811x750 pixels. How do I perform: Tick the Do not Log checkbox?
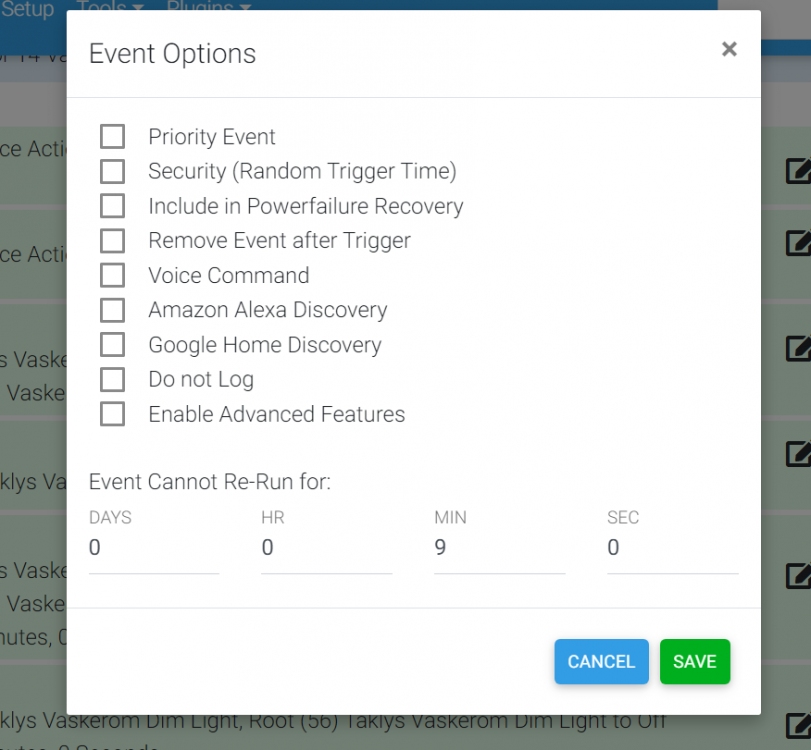click(112, 379)
